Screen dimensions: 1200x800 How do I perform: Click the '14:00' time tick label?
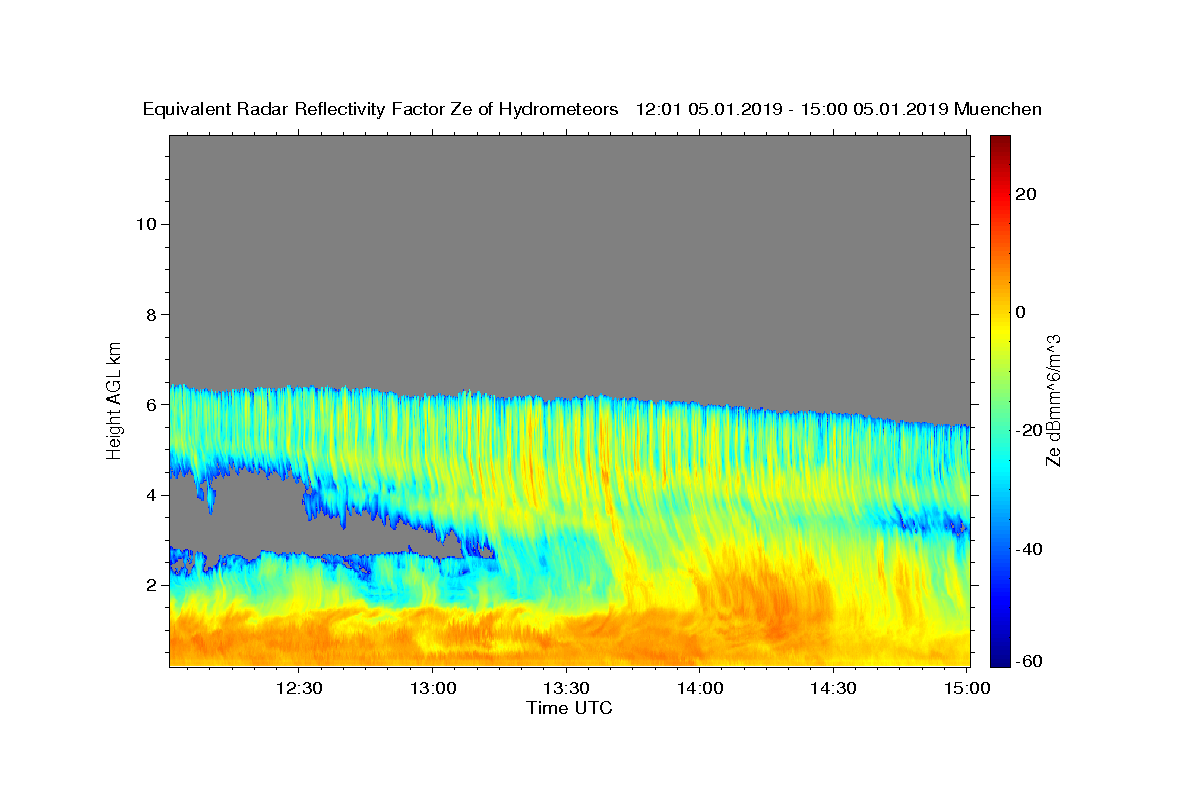[x=700, y=688]
